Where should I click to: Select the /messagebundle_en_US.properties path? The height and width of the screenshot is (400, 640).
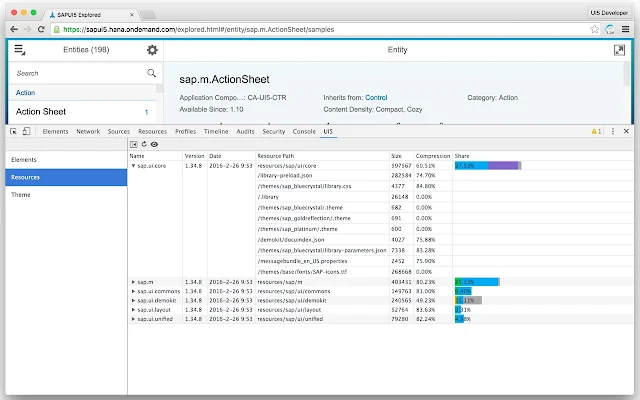click(302, 261)
